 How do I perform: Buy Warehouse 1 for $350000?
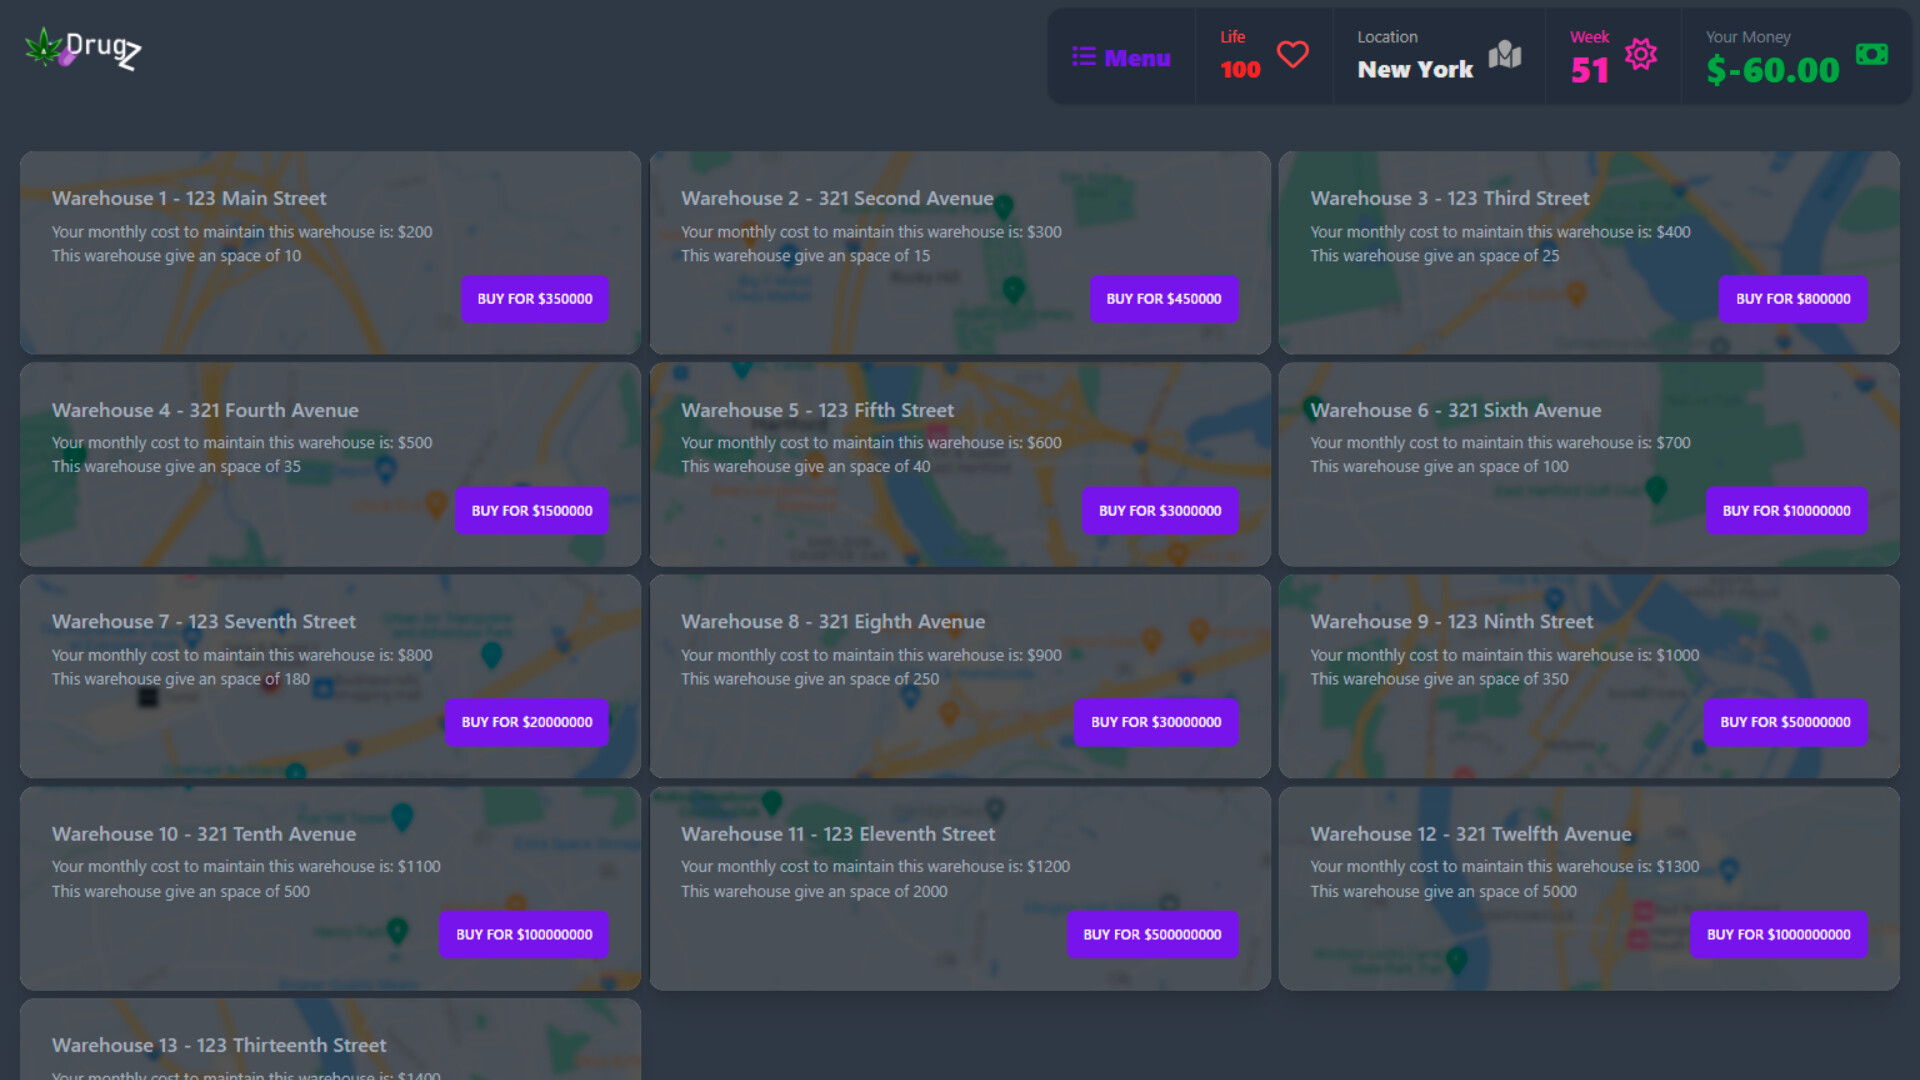click(535, 298)
